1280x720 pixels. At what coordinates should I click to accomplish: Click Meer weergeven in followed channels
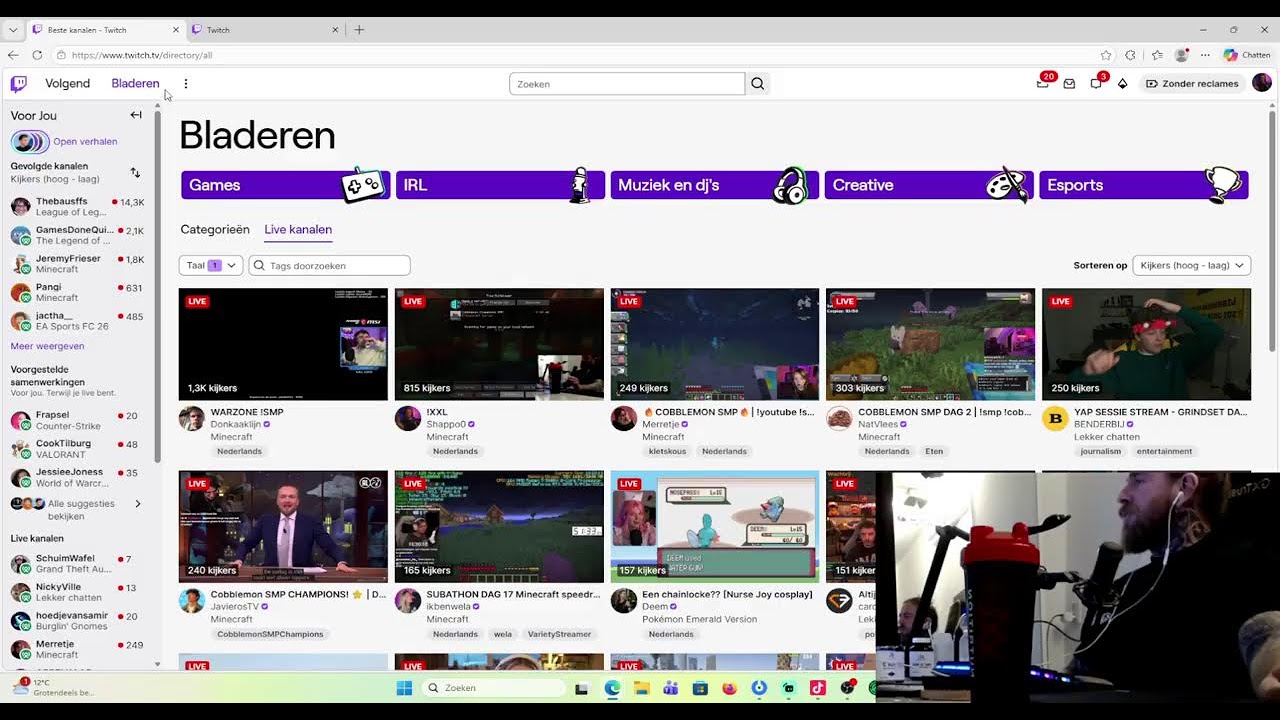[47, 346]
